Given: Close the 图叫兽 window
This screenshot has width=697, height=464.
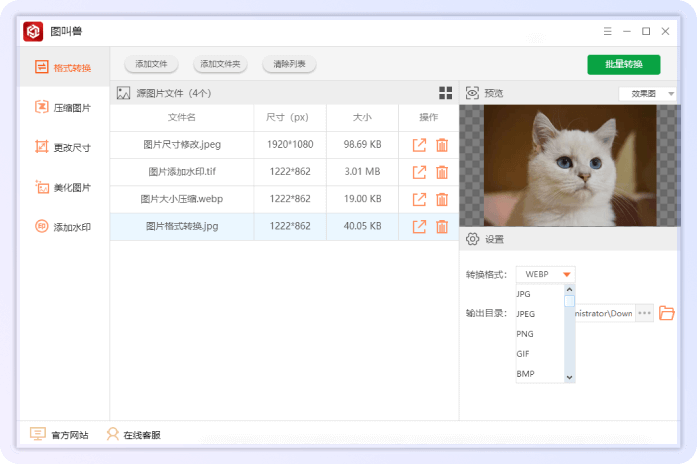Looking at the screenshot, I should (665, 31).
